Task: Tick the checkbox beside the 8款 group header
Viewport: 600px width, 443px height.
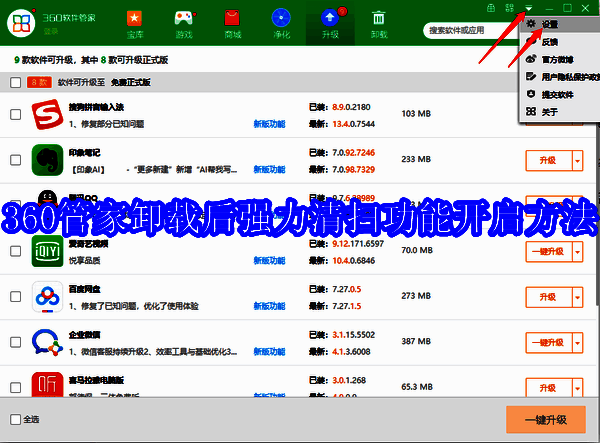Action: pyautogui.click(x=15, y=82)
